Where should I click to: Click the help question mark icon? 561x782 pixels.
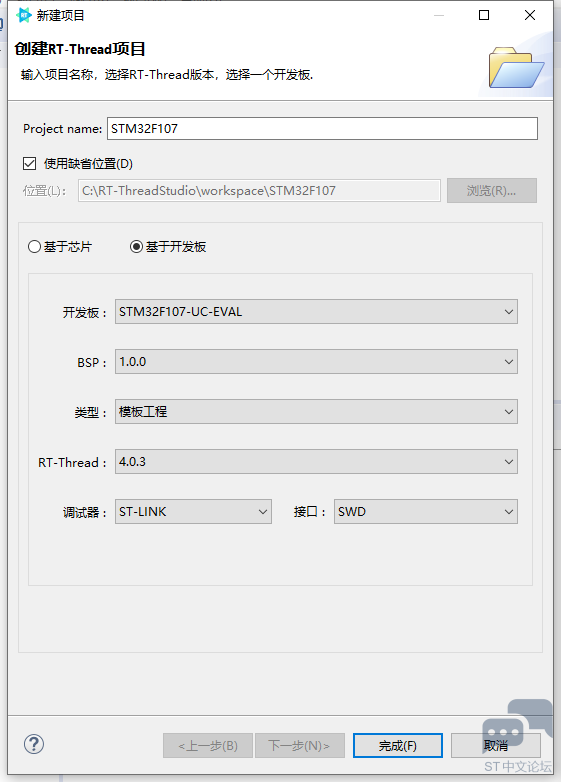coord(34,744)
